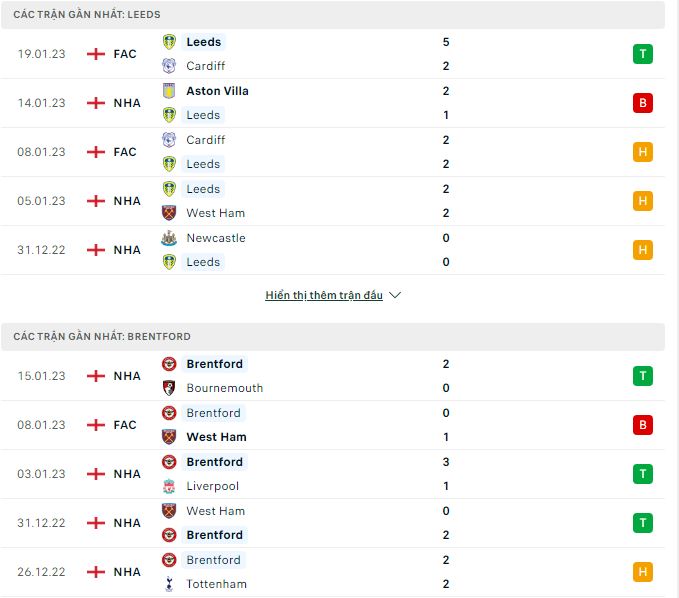This screenshot has width=679, height=598.
Task: Click the Liverpool club crest icon
Action: [x=169, y=486]
